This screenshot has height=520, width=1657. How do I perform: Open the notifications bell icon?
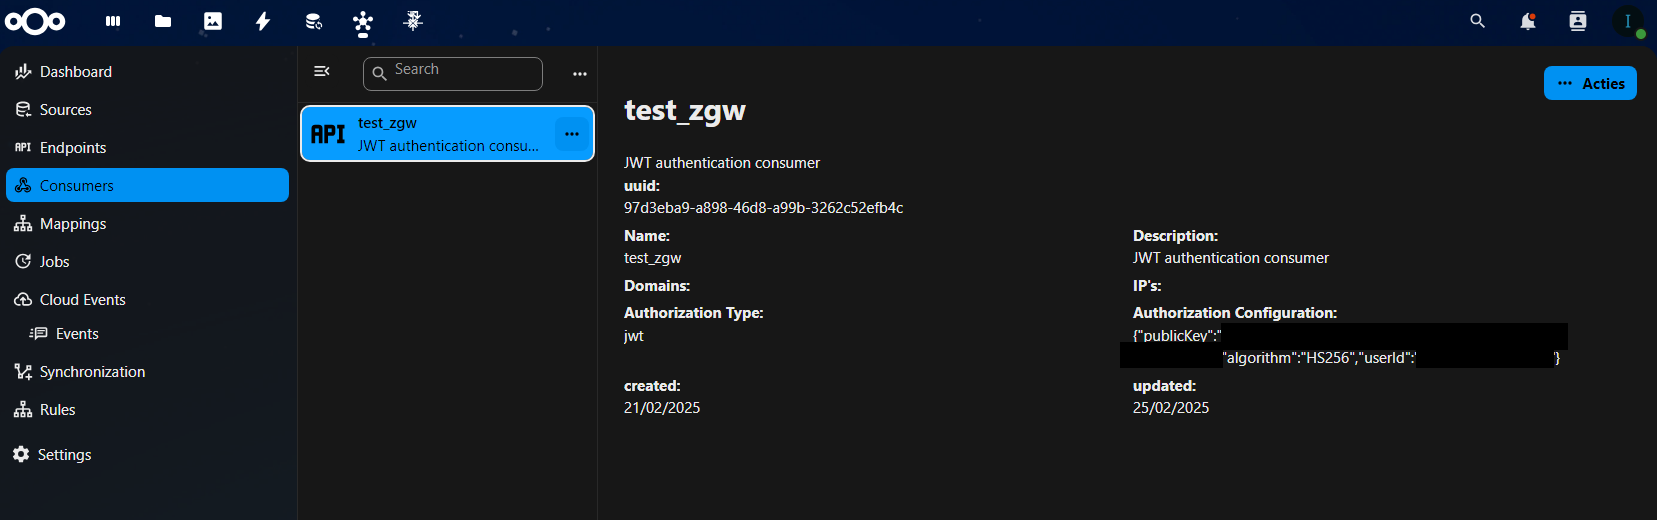1528,21
